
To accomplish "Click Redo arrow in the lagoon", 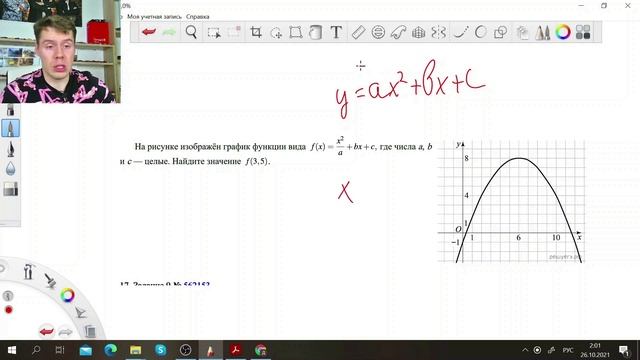I will coord(65,332).
